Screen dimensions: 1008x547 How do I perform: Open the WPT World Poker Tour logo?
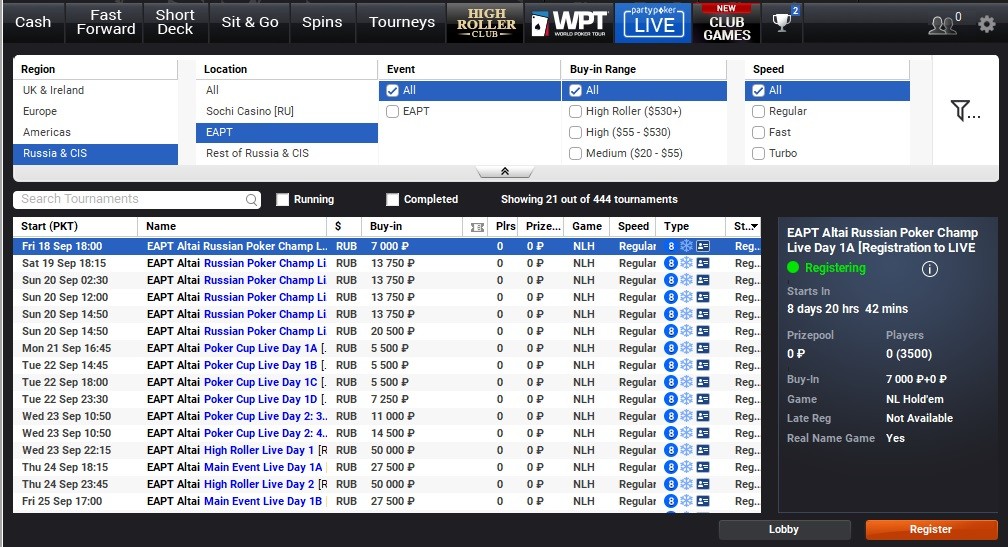point(570,22)
